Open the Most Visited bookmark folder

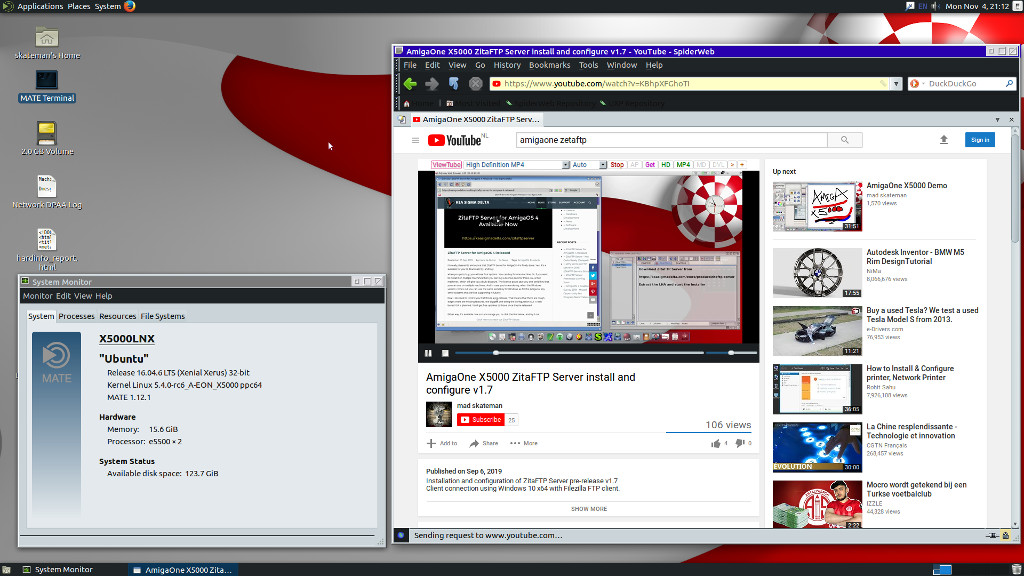tap(473, 103)
